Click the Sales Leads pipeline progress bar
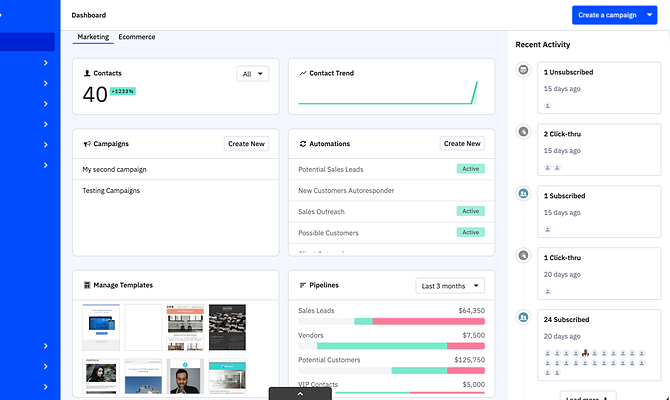Screen dimensions: 670x400 (x=391, y=321)
